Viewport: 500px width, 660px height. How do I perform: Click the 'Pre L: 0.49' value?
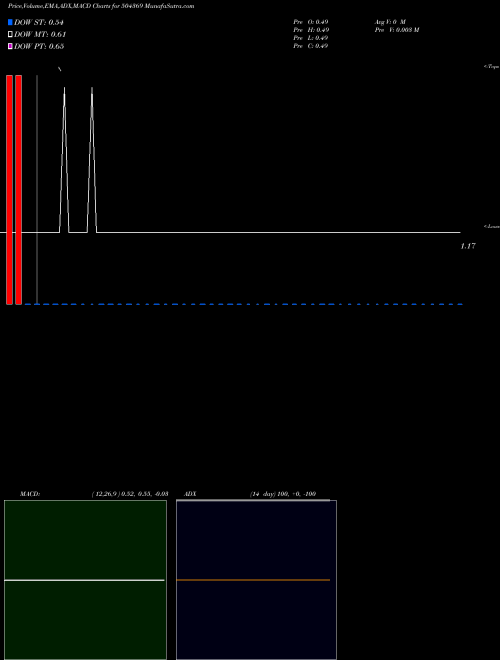click(x=311, y=38)
